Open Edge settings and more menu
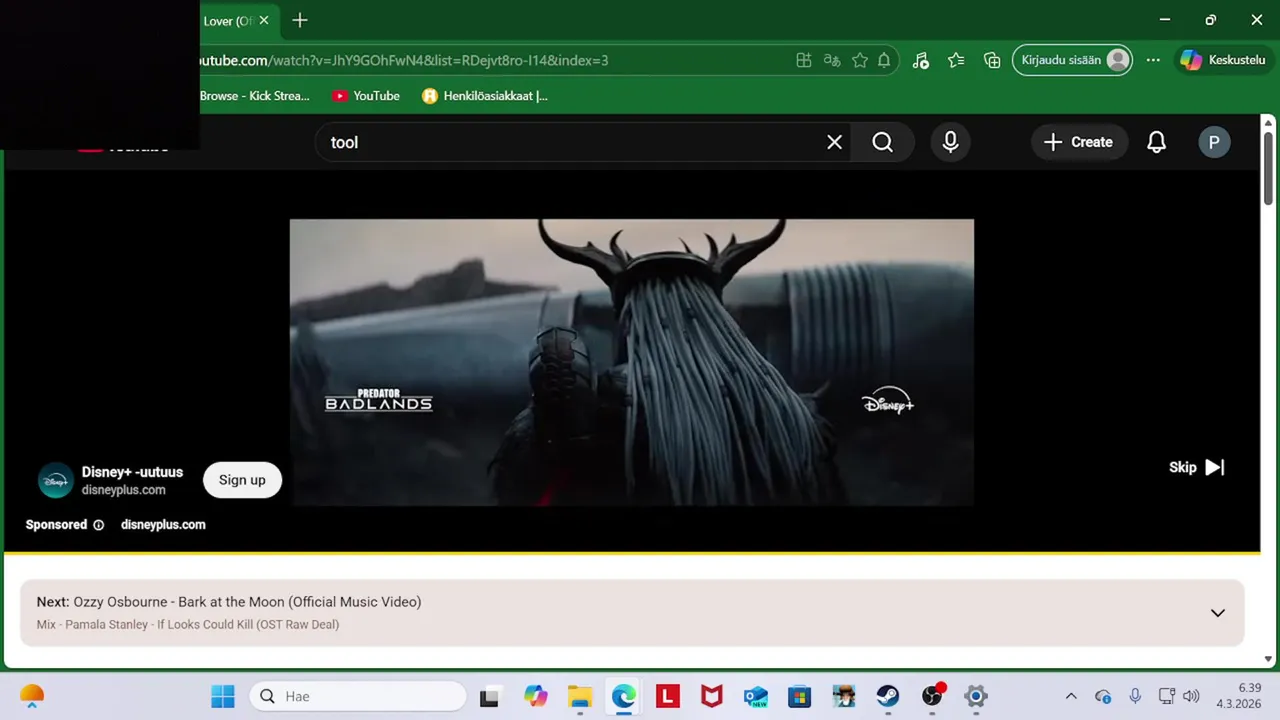This screenshot has height=720, width=1280. pyautogui.click(x=1153, y=60)
